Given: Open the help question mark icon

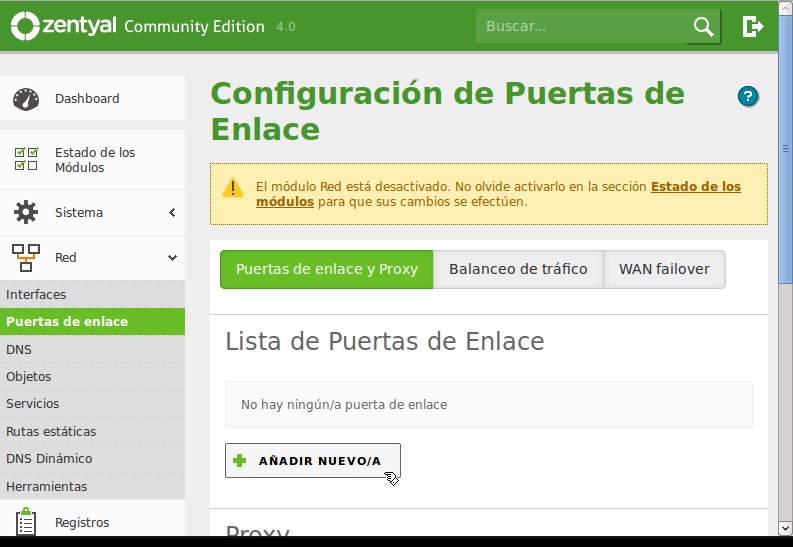Looking at the screenshot, I should click(x=748, y=96).
